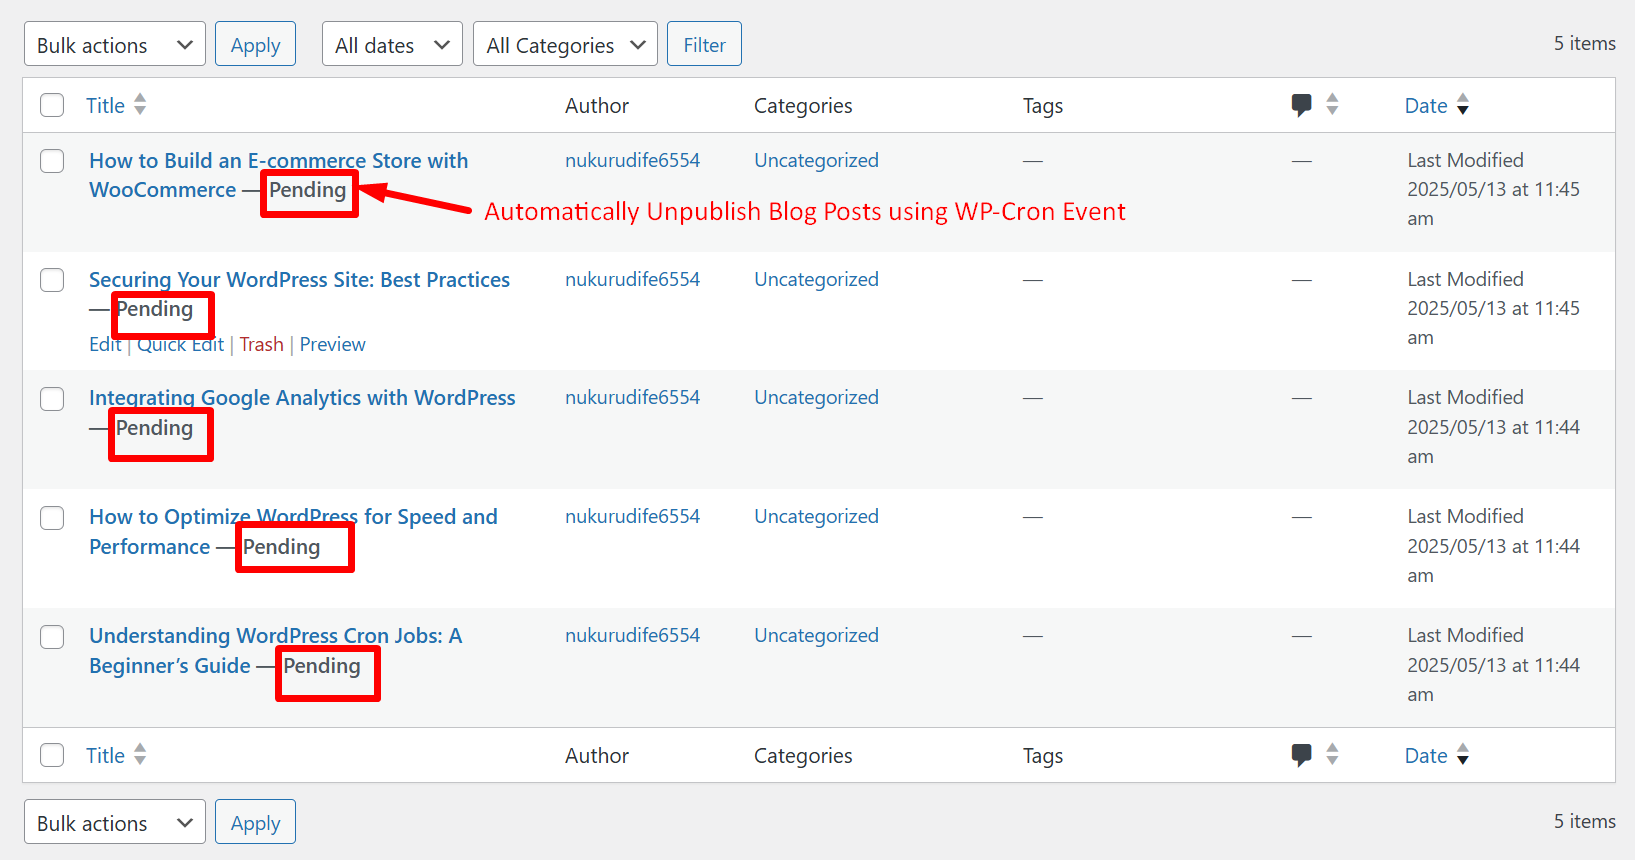Open Integrating Google Analytics with WordPress post

coord(302,398)
